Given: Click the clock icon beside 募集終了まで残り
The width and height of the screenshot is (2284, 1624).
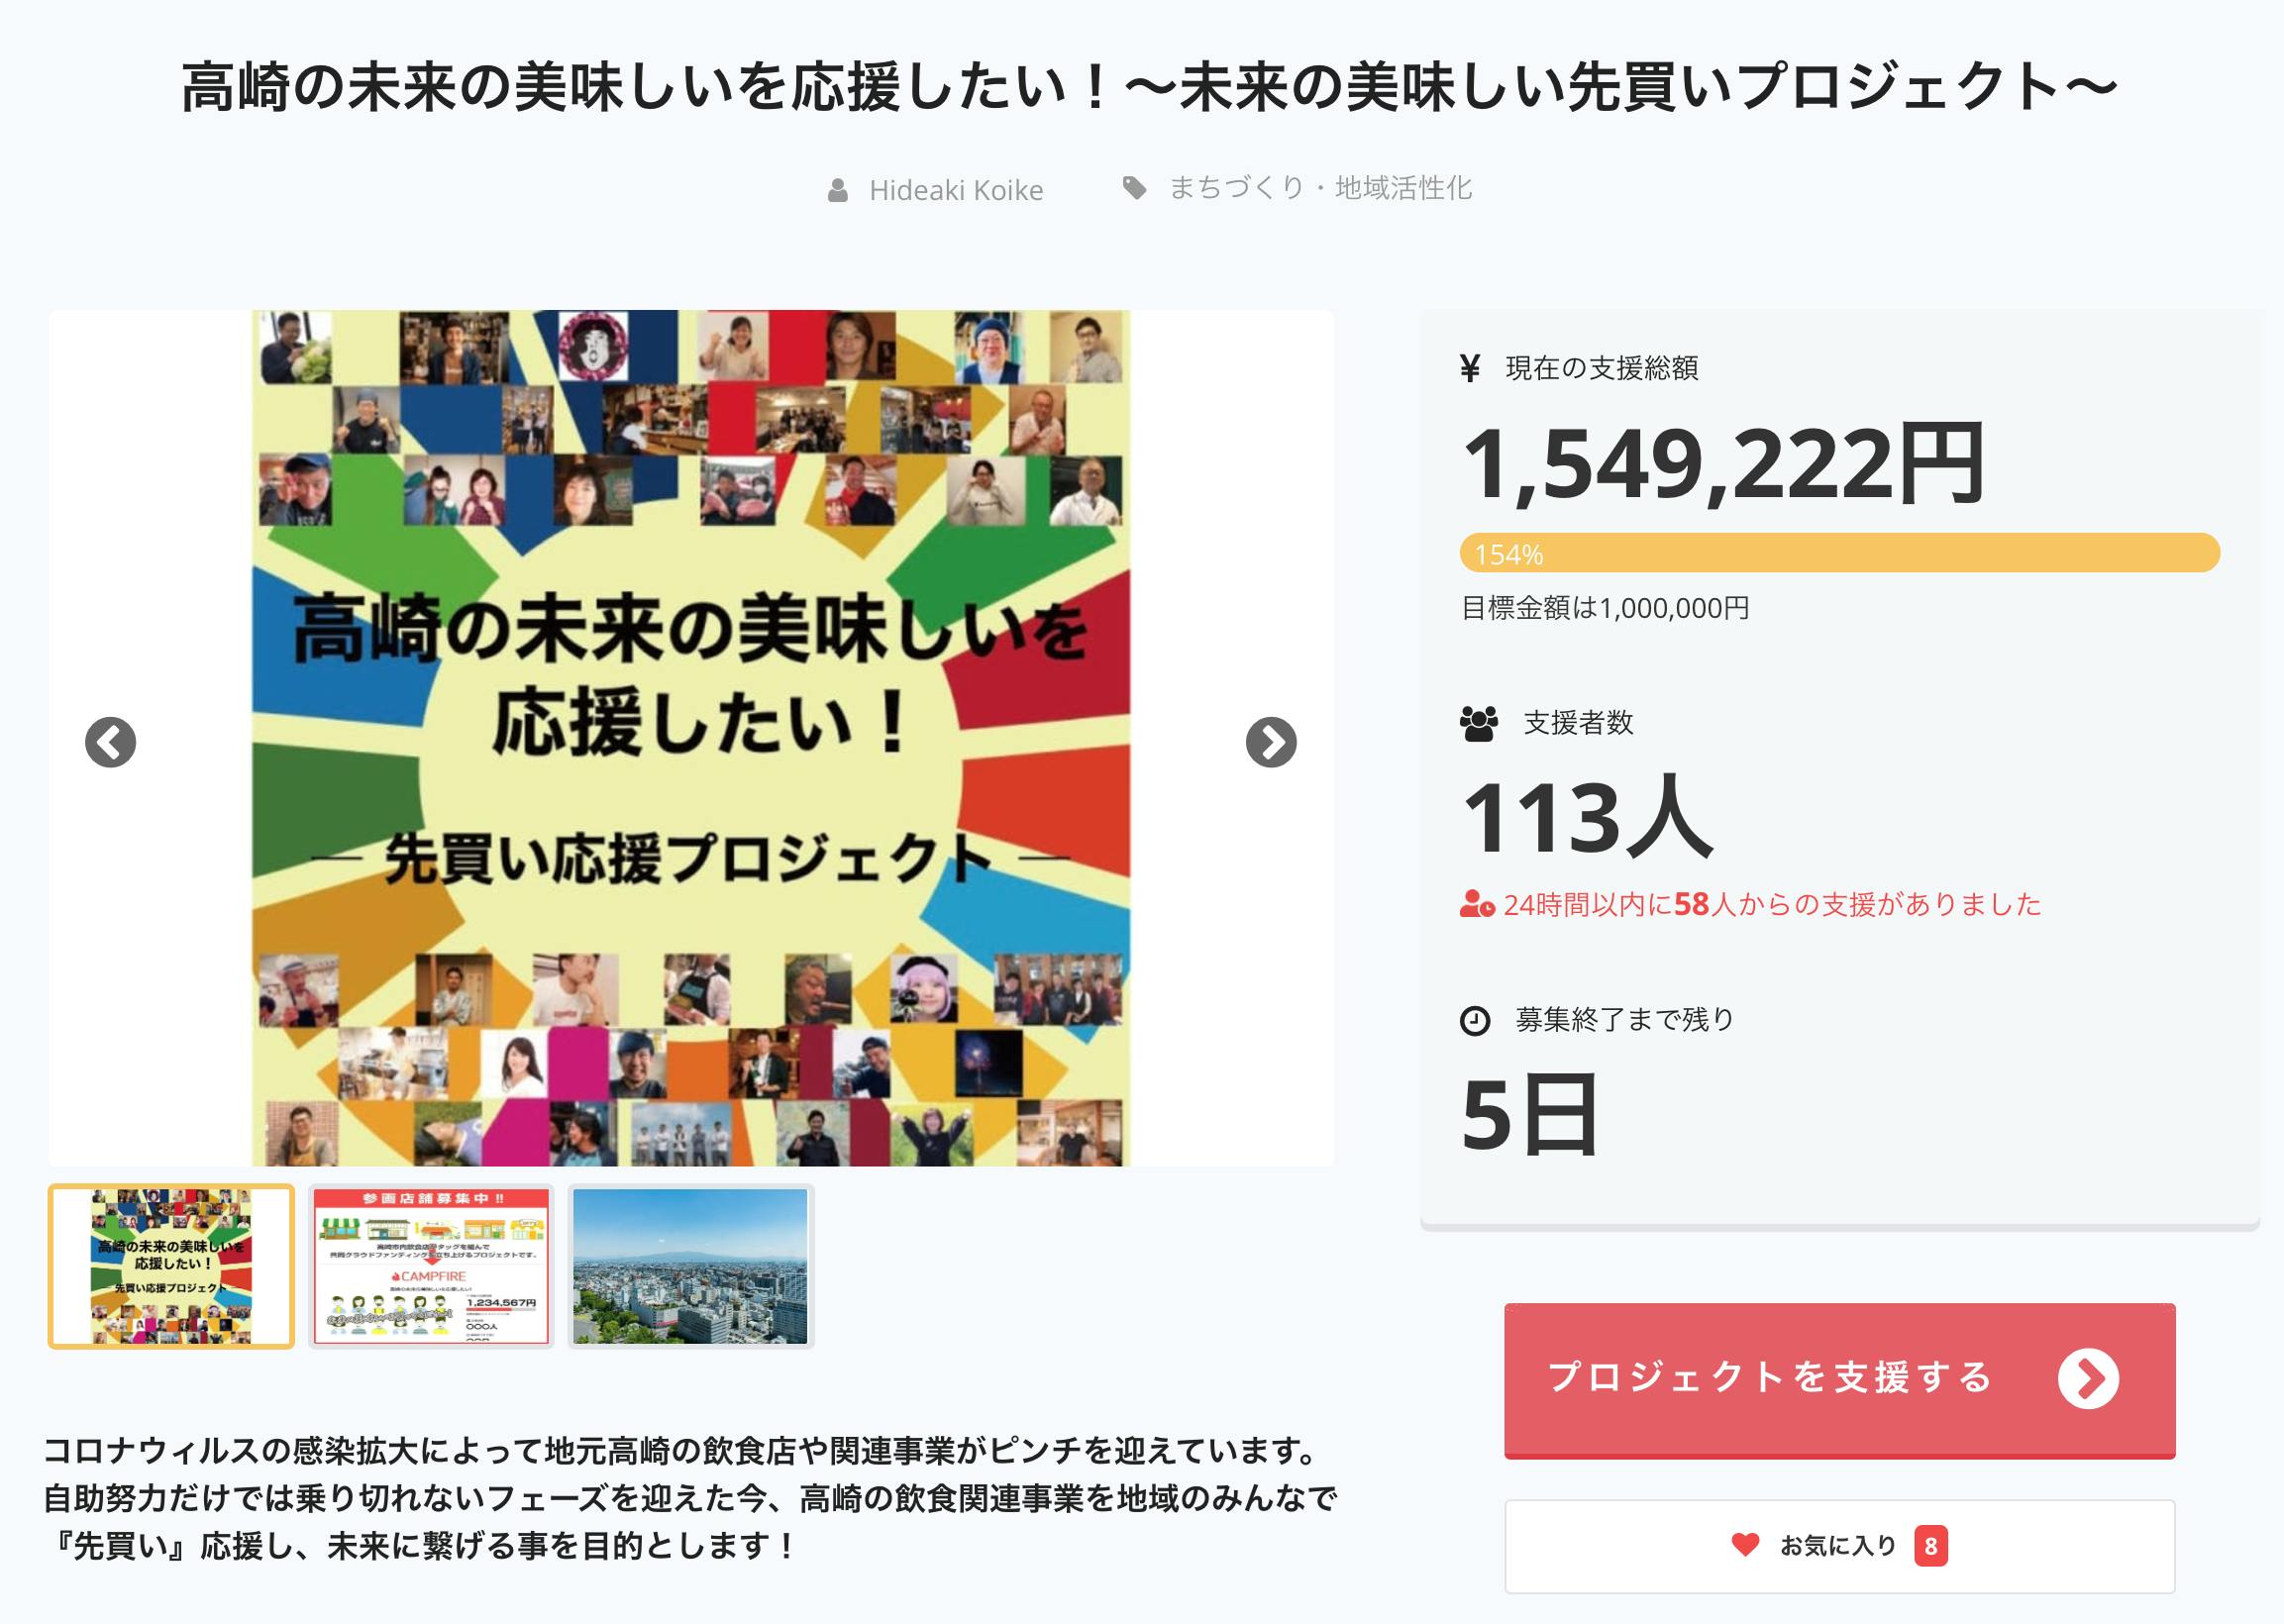Looking at the screenshot, I should coord(1475,1020).
